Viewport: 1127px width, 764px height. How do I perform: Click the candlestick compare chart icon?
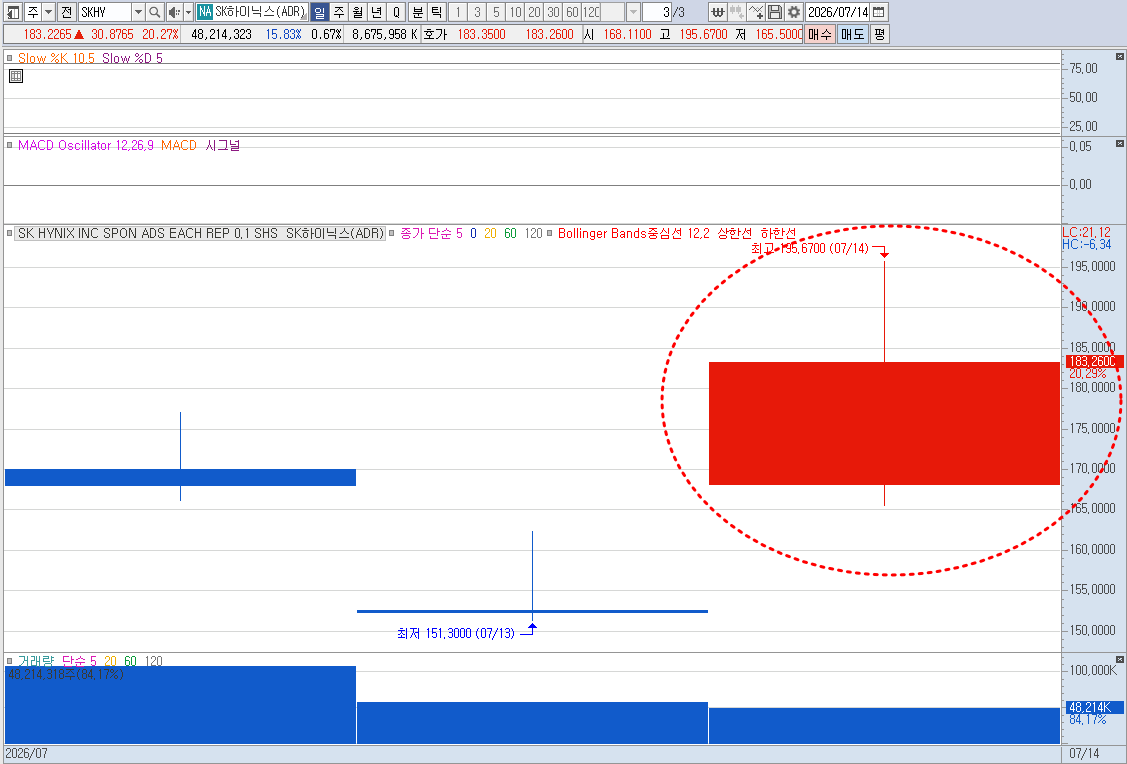pyautogui.click(x=737, y=12)
